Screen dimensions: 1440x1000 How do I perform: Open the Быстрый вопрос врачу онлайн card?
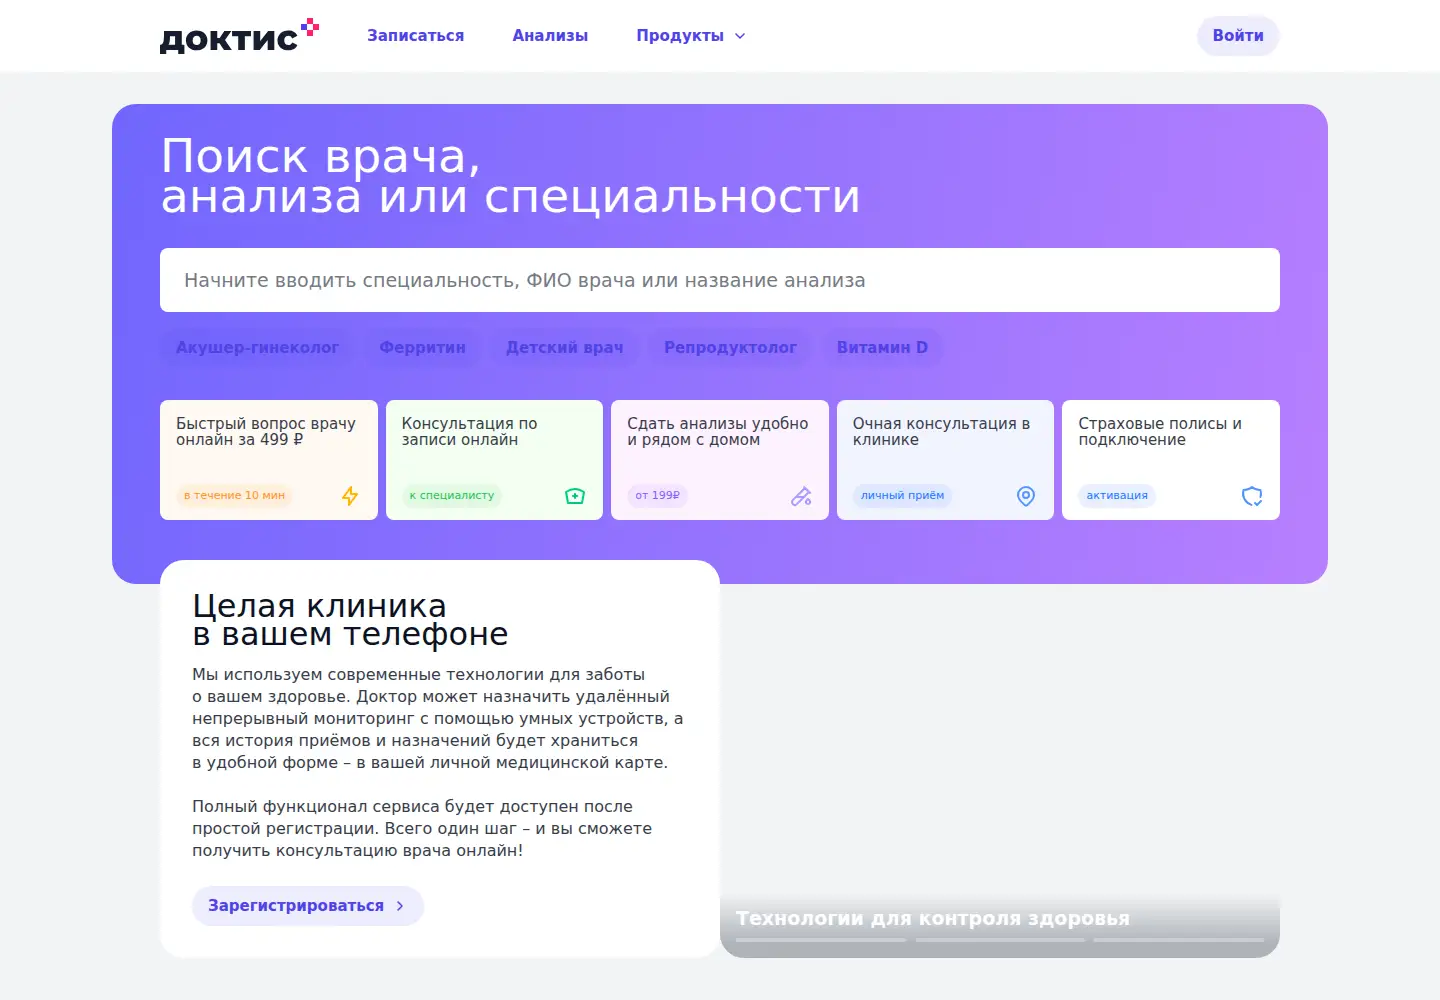(269, 460)
